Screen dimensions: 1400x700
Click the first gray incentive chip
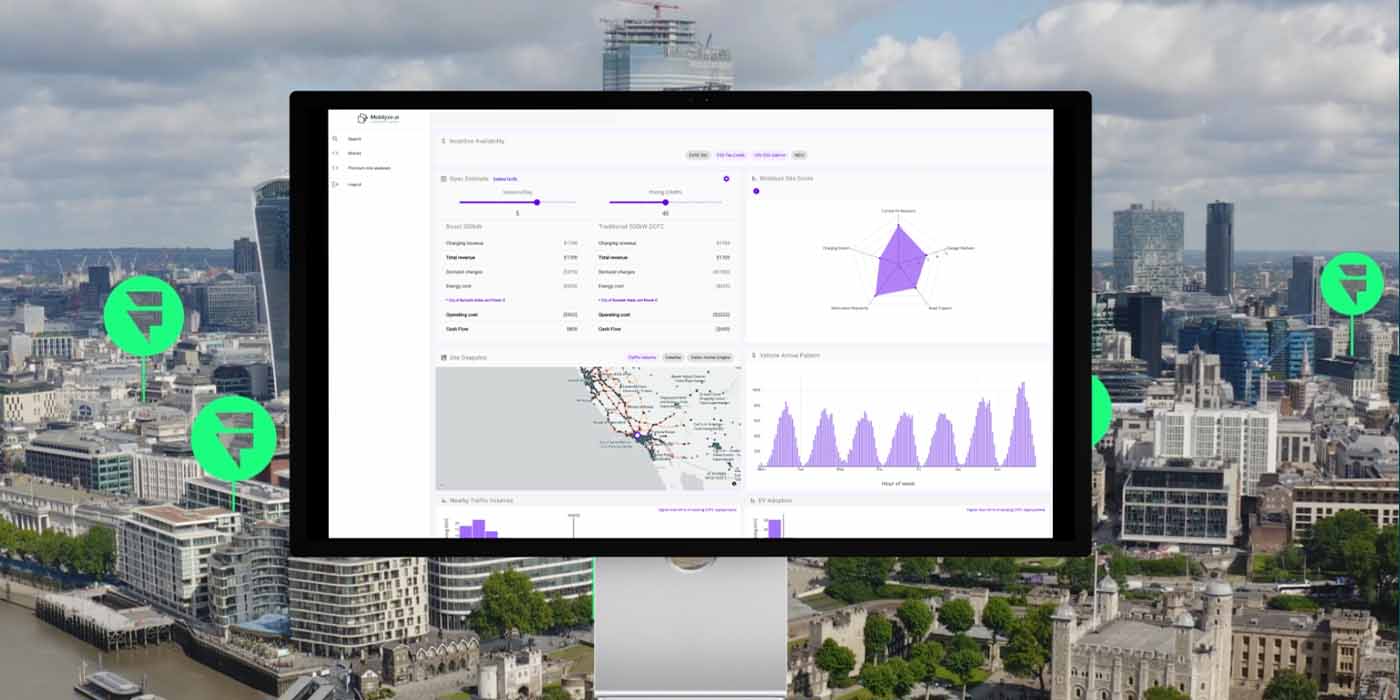[x=697, y=155]
